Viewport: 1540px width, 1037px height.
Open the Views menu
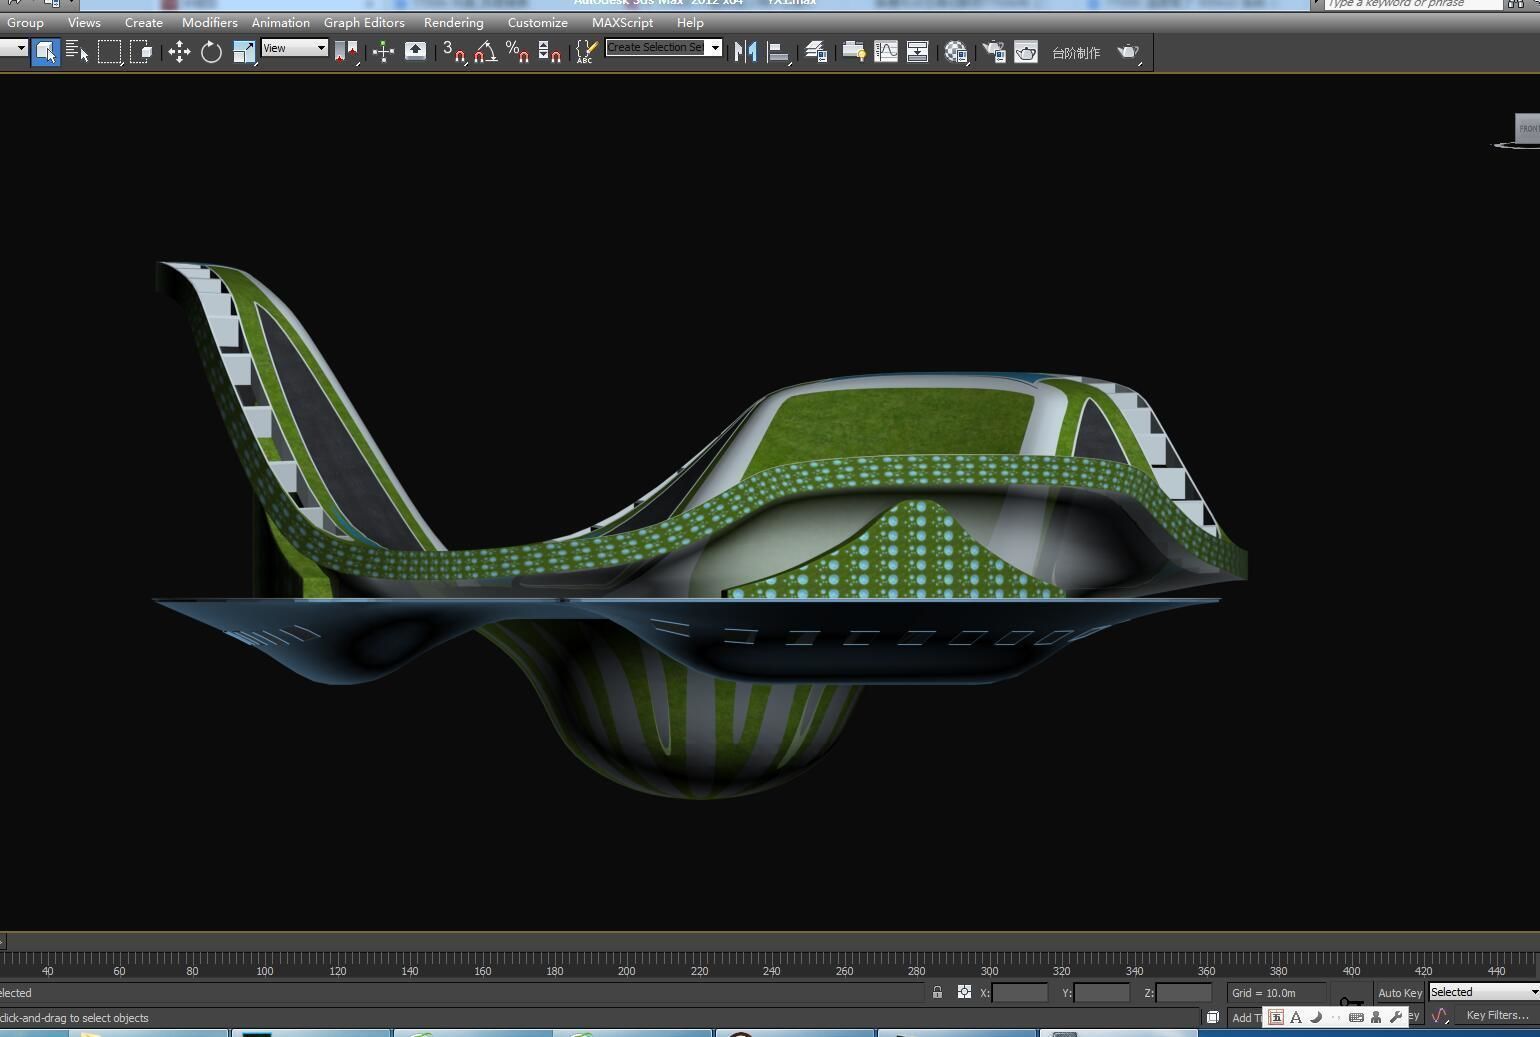pos(84,22)
